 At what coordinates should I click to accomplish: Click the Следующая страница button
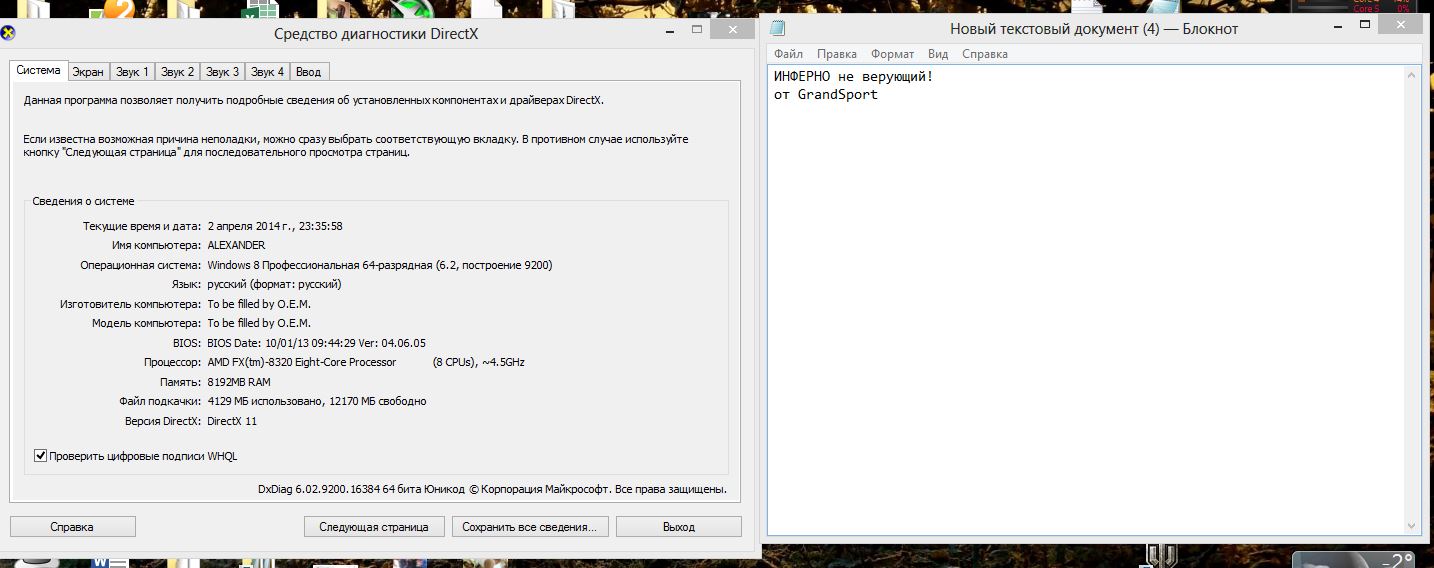pos(374,527)
